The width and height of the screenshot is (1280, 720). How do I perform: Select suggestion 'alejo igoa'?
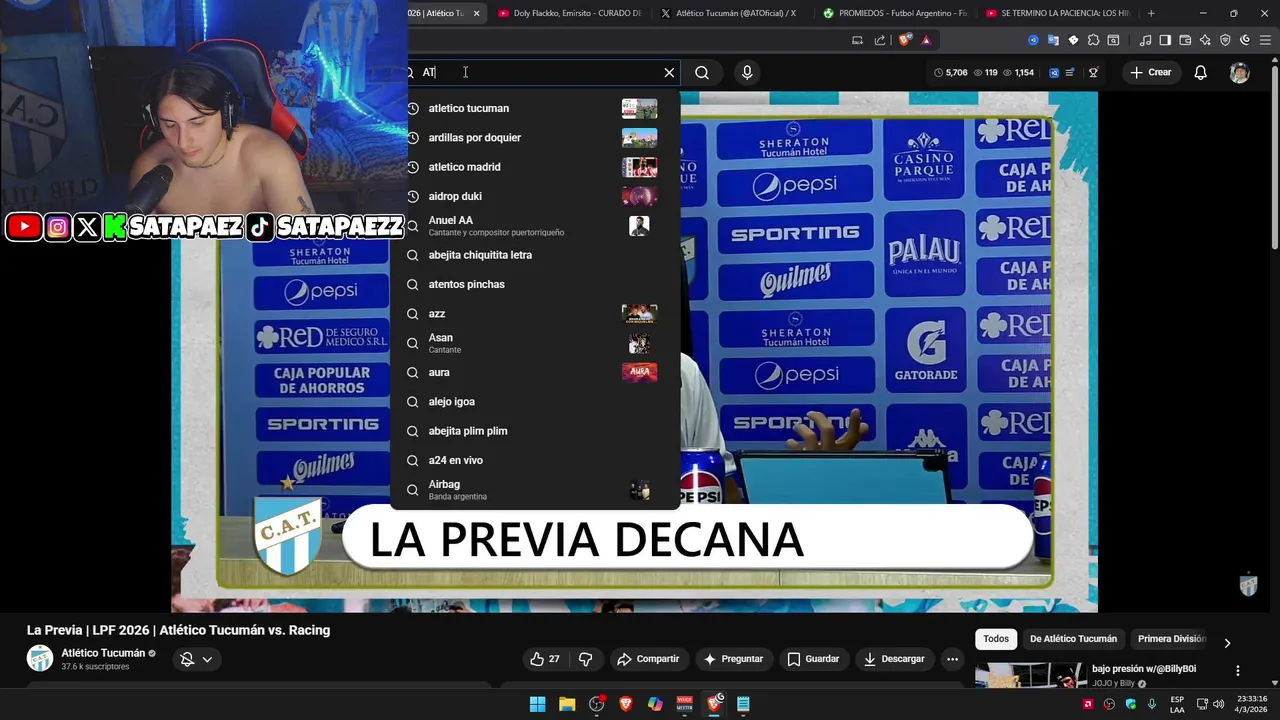click(535, 401)
